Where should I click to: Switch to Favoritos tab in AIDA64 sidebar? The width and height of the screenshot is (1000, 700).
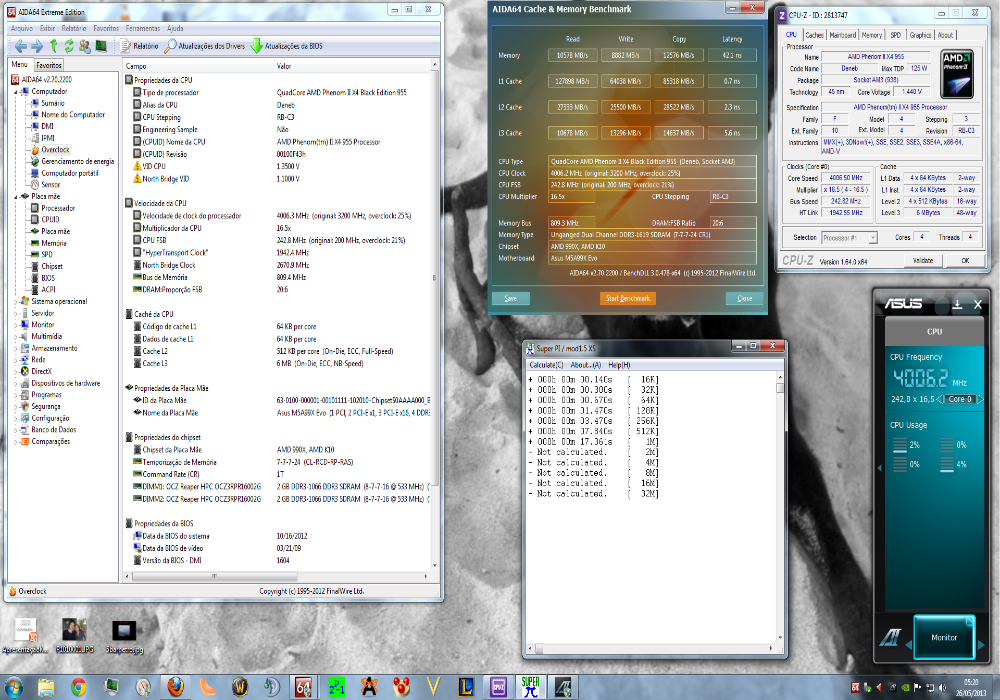coord(49,65)
